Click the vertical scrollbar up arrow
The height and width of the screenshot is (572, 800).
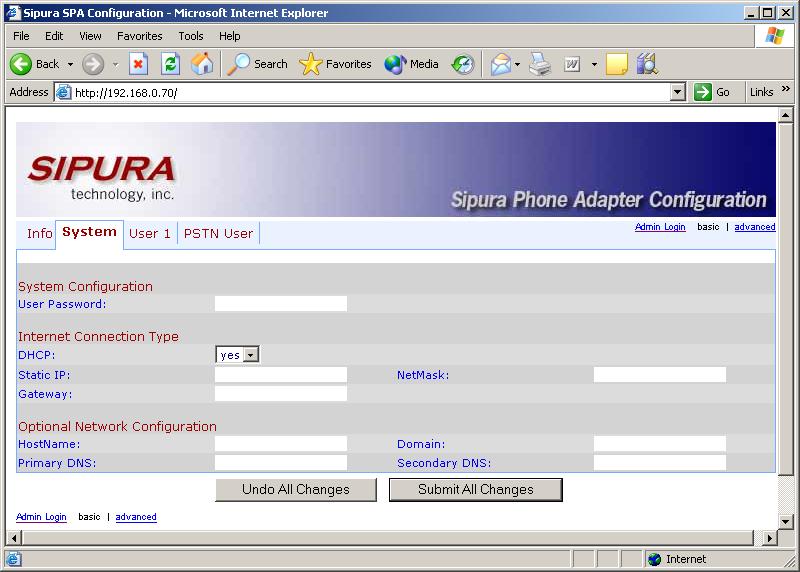click(786, 115)
